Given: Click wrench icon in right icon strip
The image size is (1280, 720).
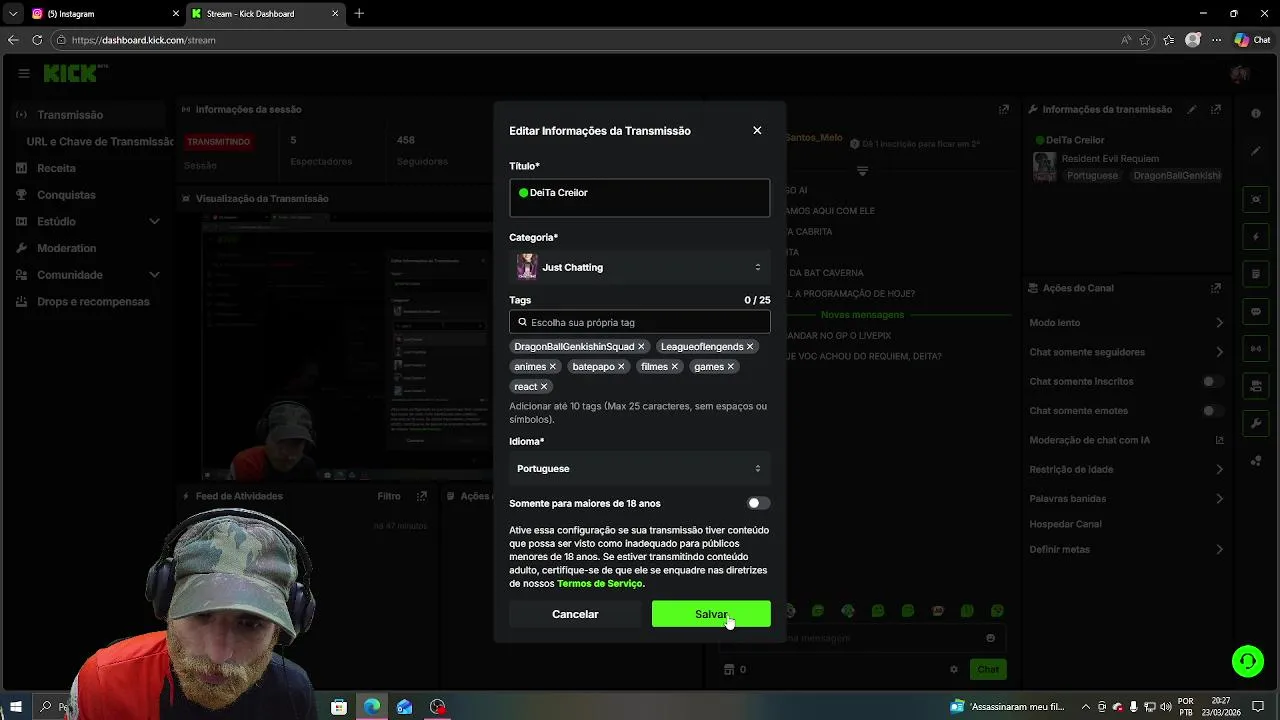Looking at the screenshot, I should pos(1256,423).
